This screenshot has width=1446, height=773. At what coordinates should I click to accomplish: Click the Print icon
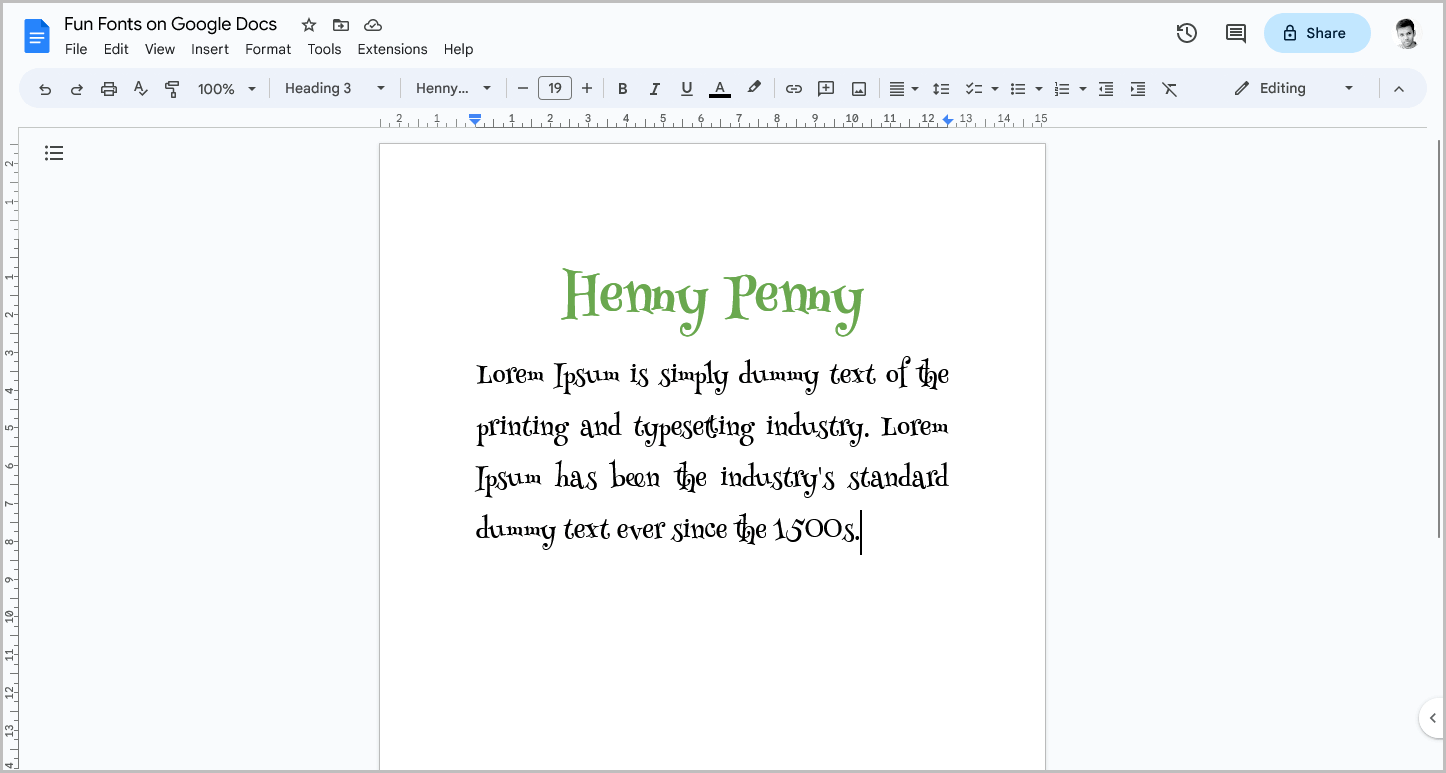[x=108, y=88]
